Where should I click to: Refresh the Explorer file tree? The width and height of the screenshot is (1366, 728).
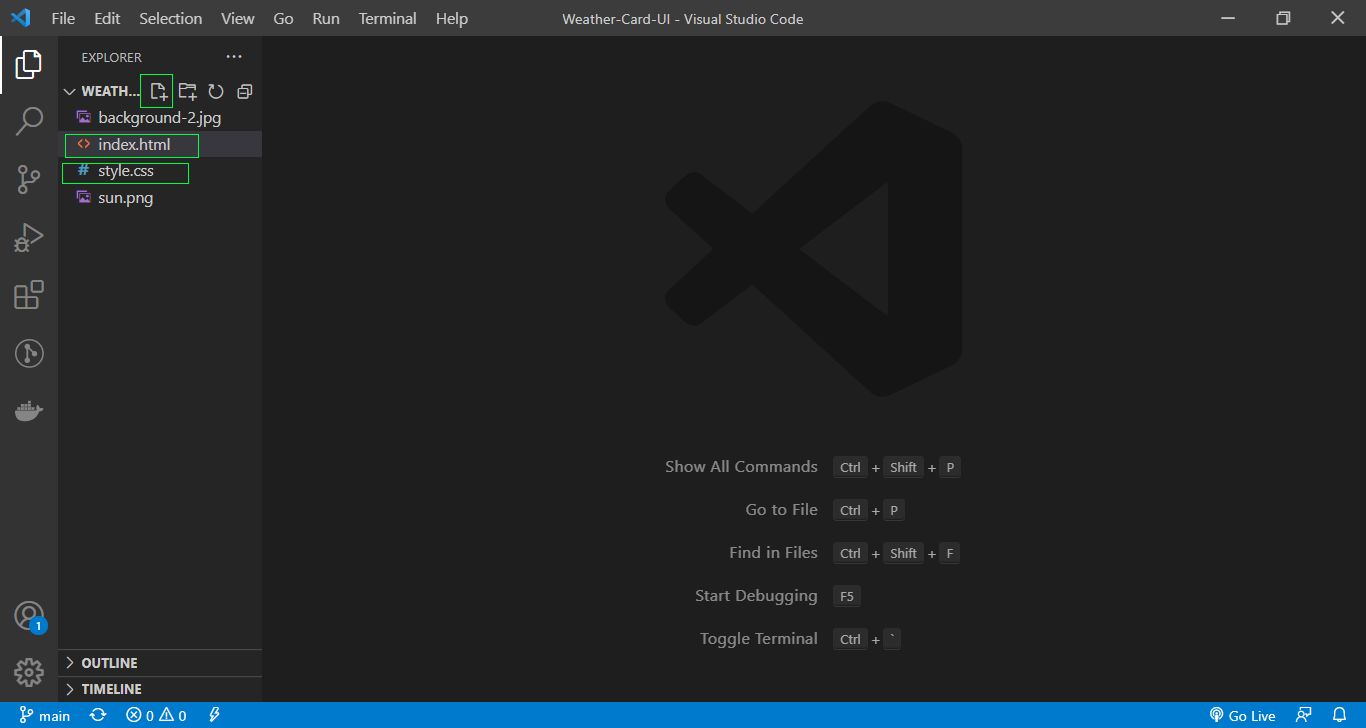pos(215,91)
